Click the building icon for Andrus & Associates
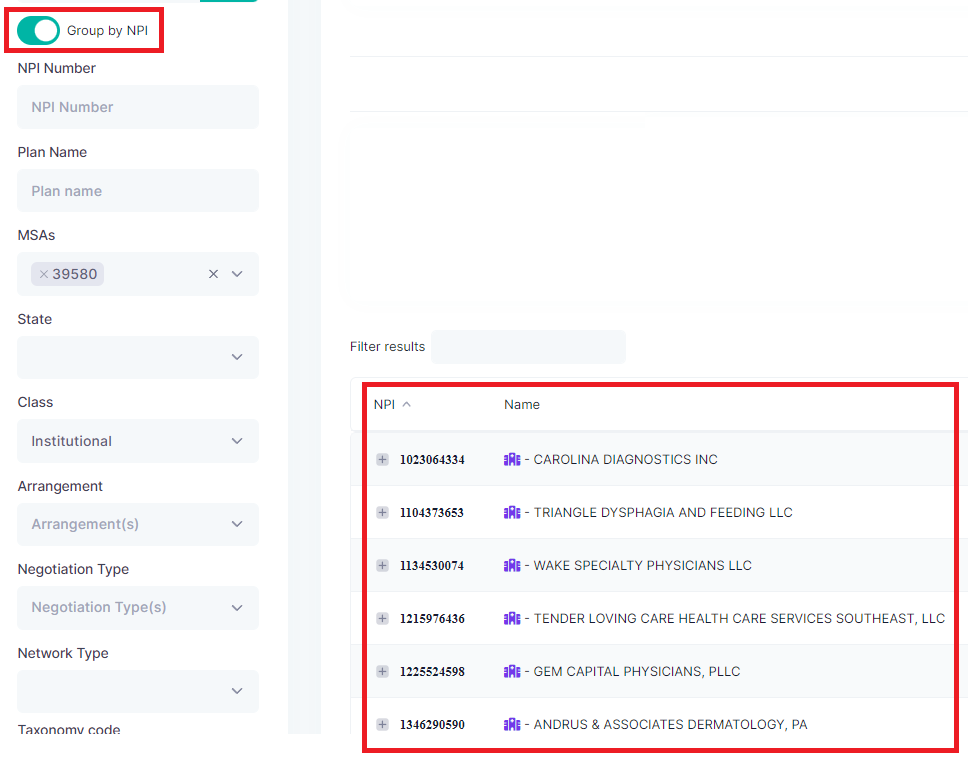968x763 pixels. pos(512,725)
